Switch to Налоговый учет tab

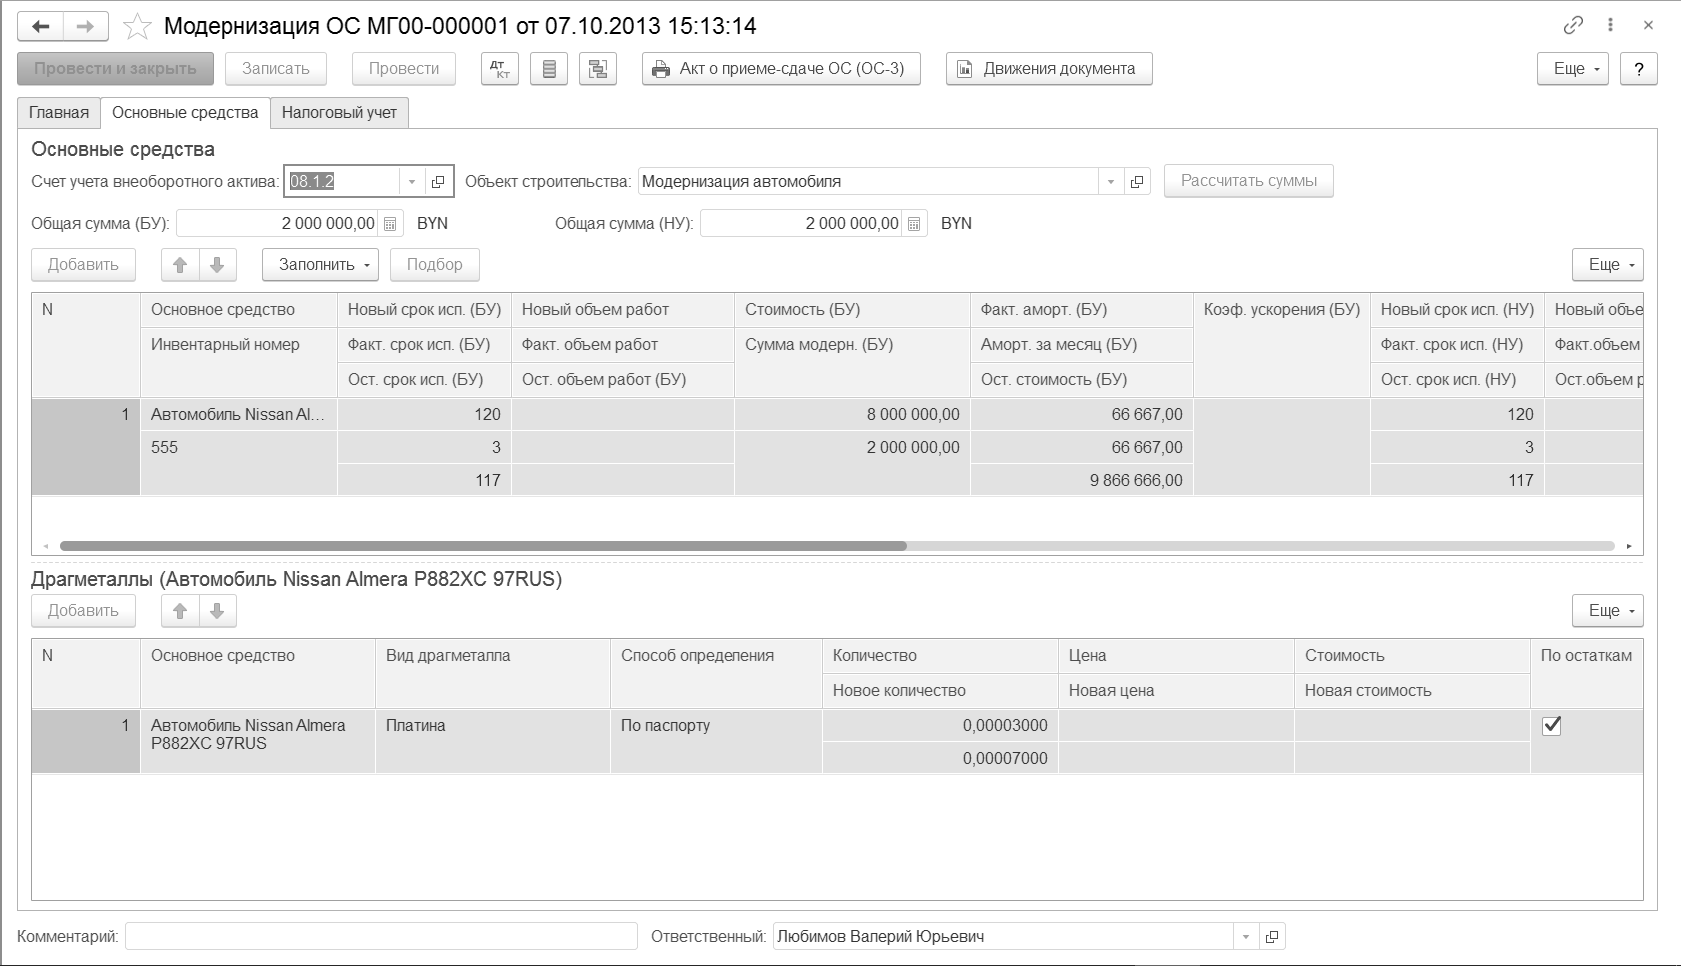pos(339,113)
